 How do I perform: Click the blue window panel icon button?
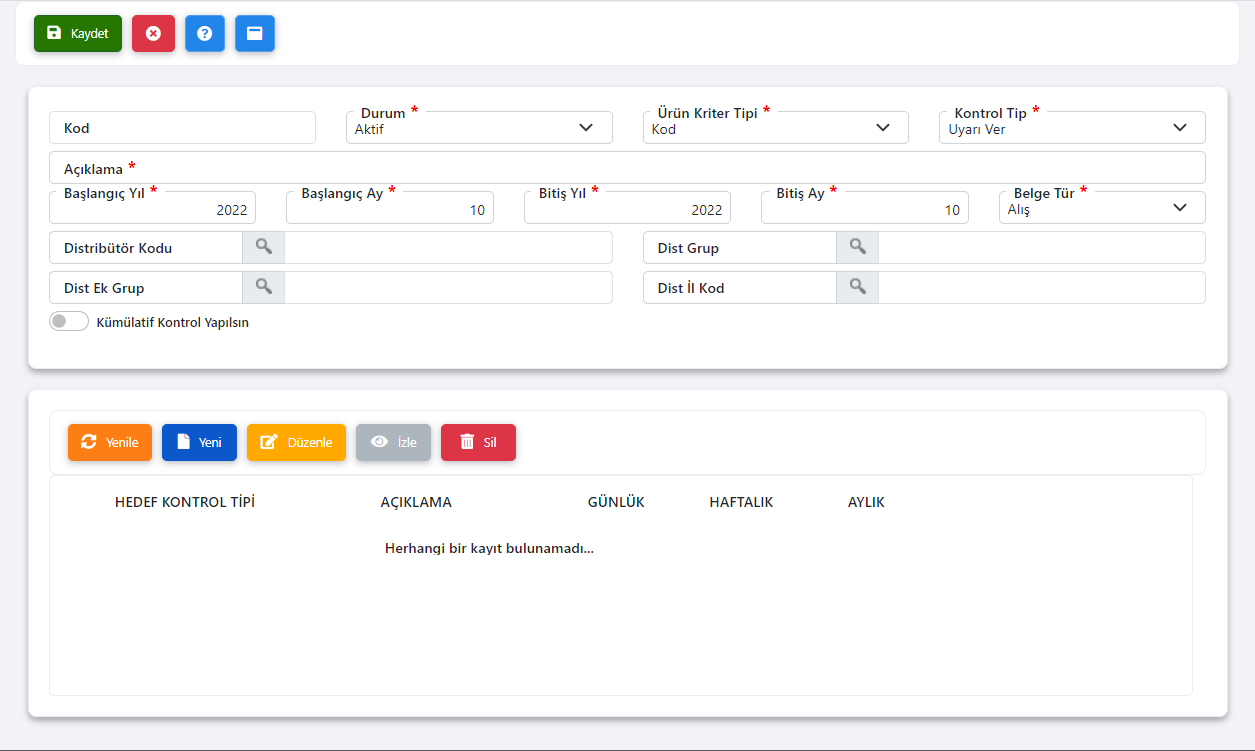[x=255, y=33]
